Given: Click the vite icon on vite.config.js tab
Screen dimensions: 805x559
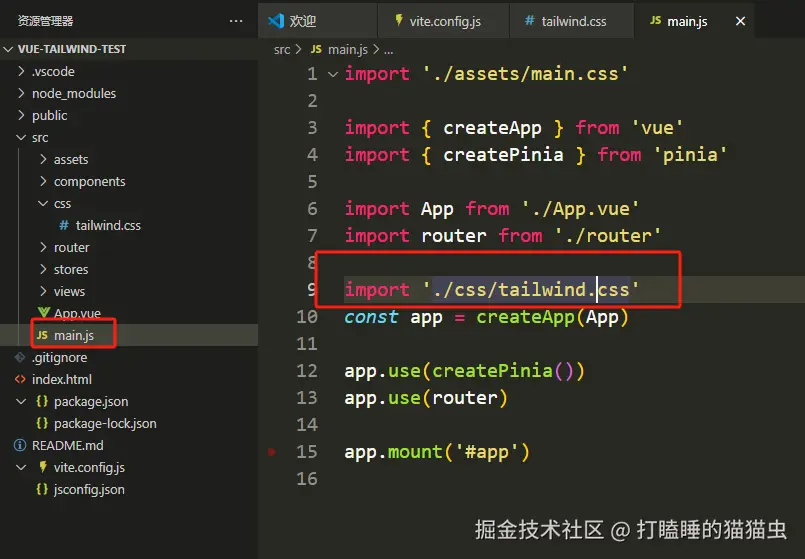Looking at the screenshot, I should [x=399, y=21].
